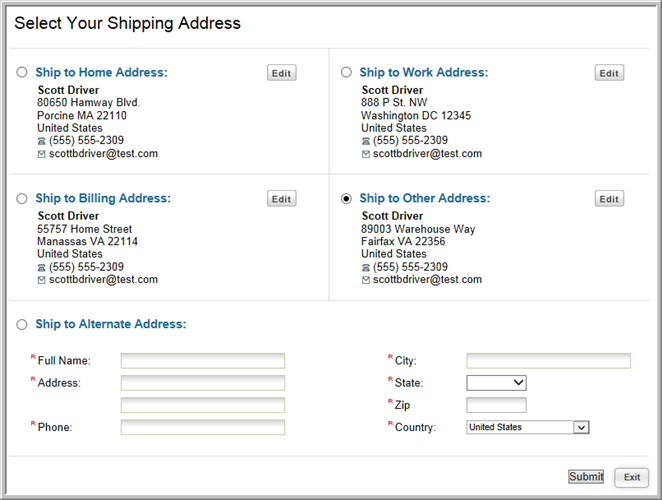
Task: Select Ship to Alternate Address radio button
Action: pyautogui.click(x=22, y=324)
